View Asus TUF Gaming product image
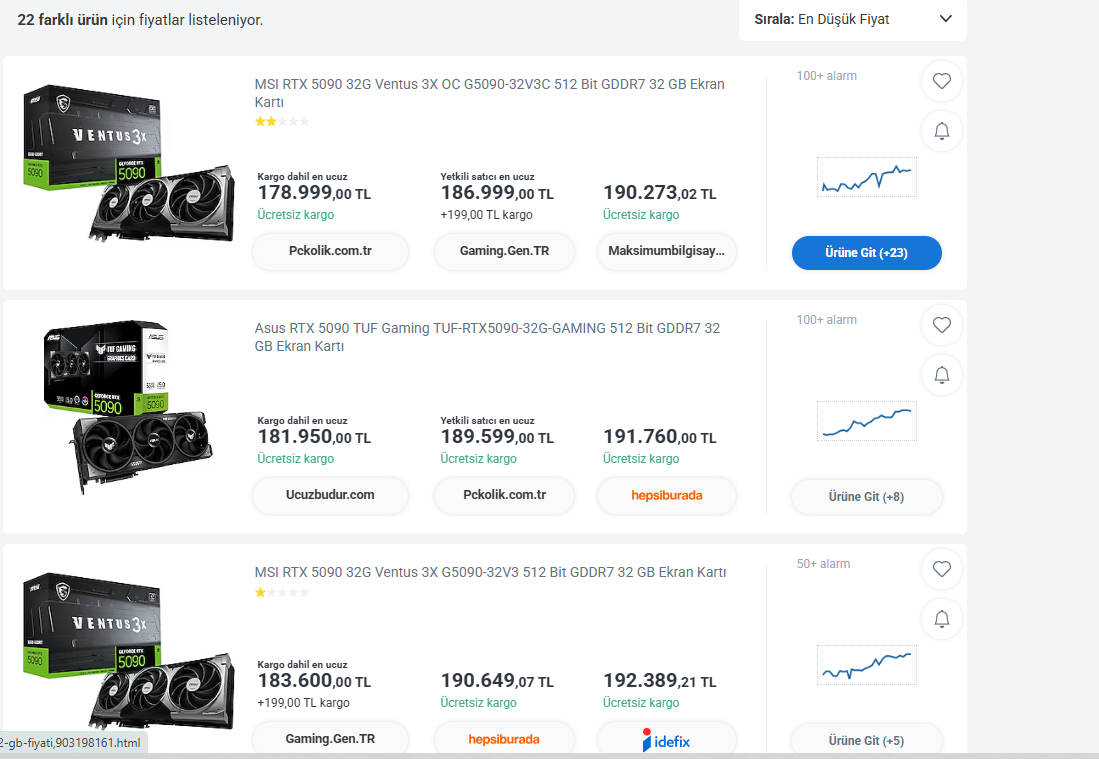 [x=128, y=407]
